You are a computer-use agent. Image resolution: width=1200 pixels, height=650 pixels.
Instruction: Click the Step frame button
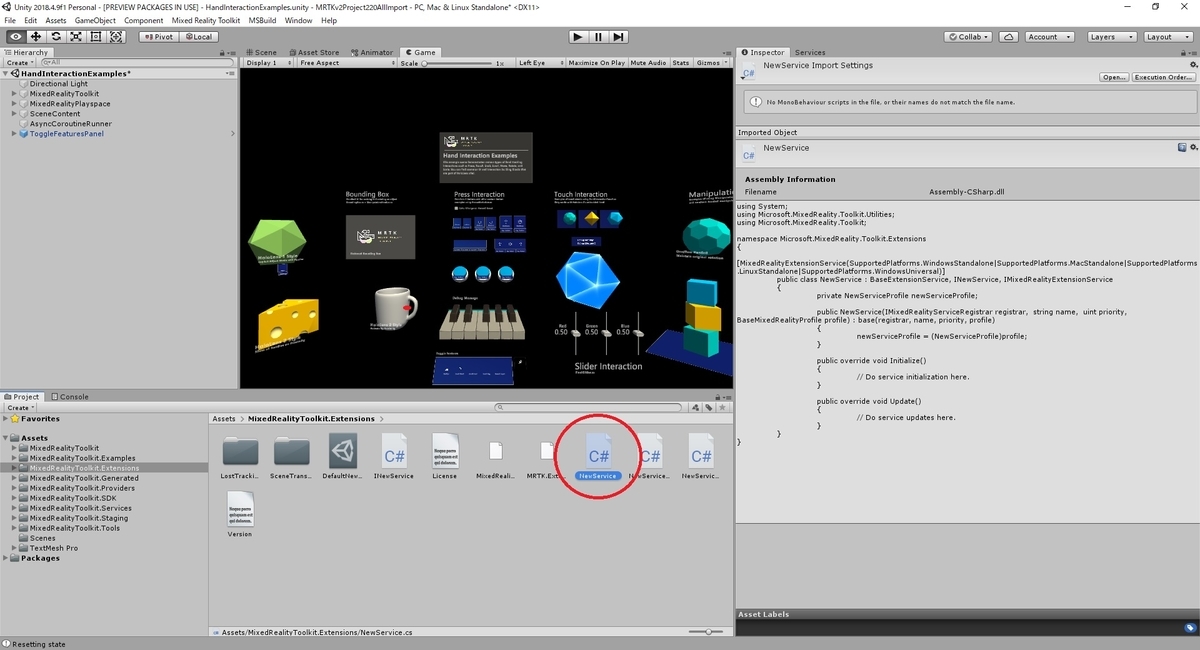point(619,37)
